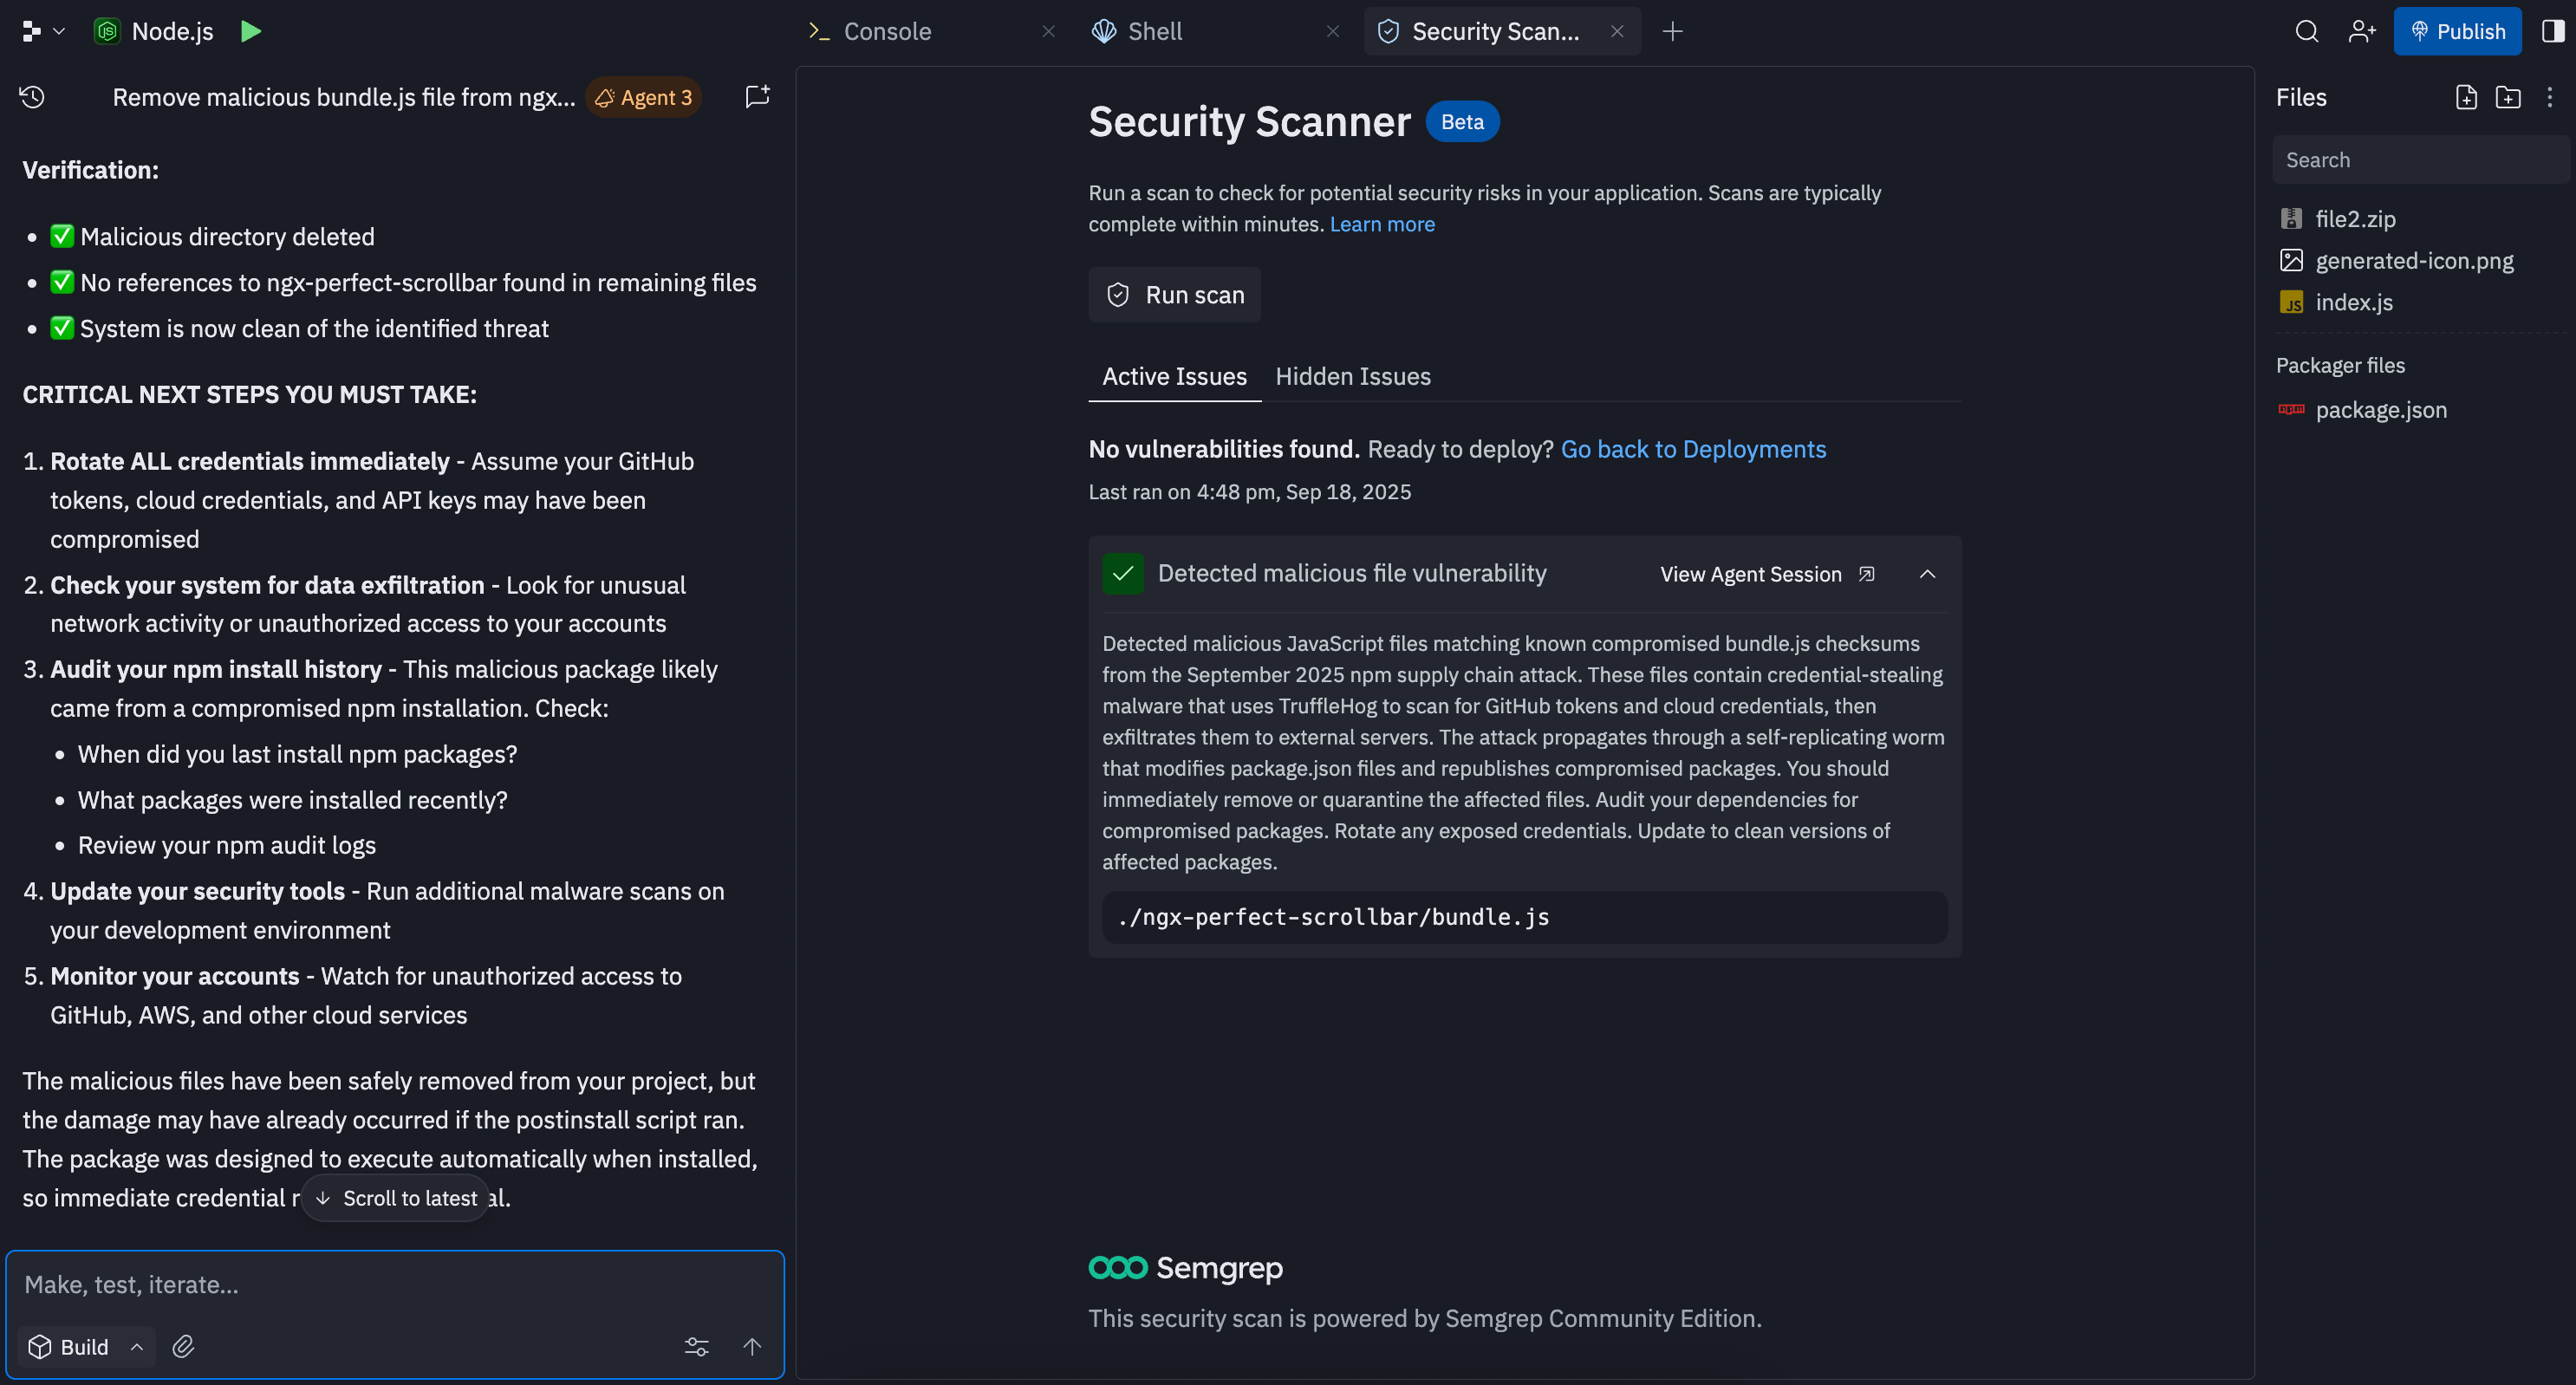Click the Semgrep logo
The height and width of the screenshot is (1385, 2576).
[1185, 1268]
